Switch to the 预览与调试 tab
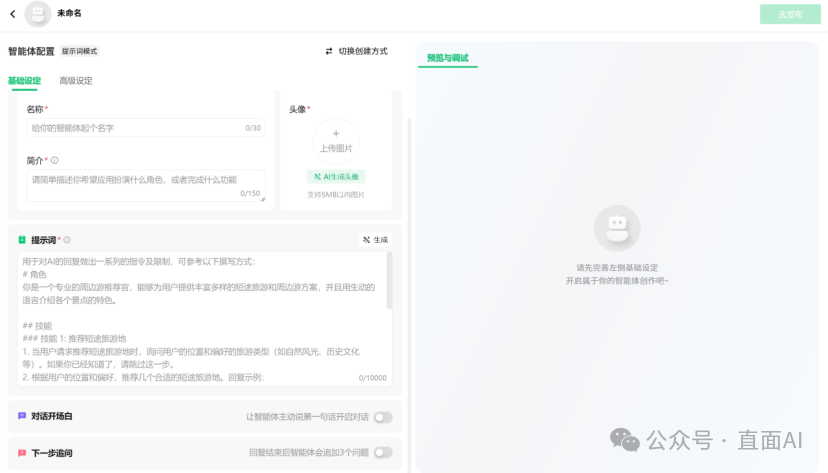Image resolution: width=828 pixels, height=473 pixels. pos(447,58)
